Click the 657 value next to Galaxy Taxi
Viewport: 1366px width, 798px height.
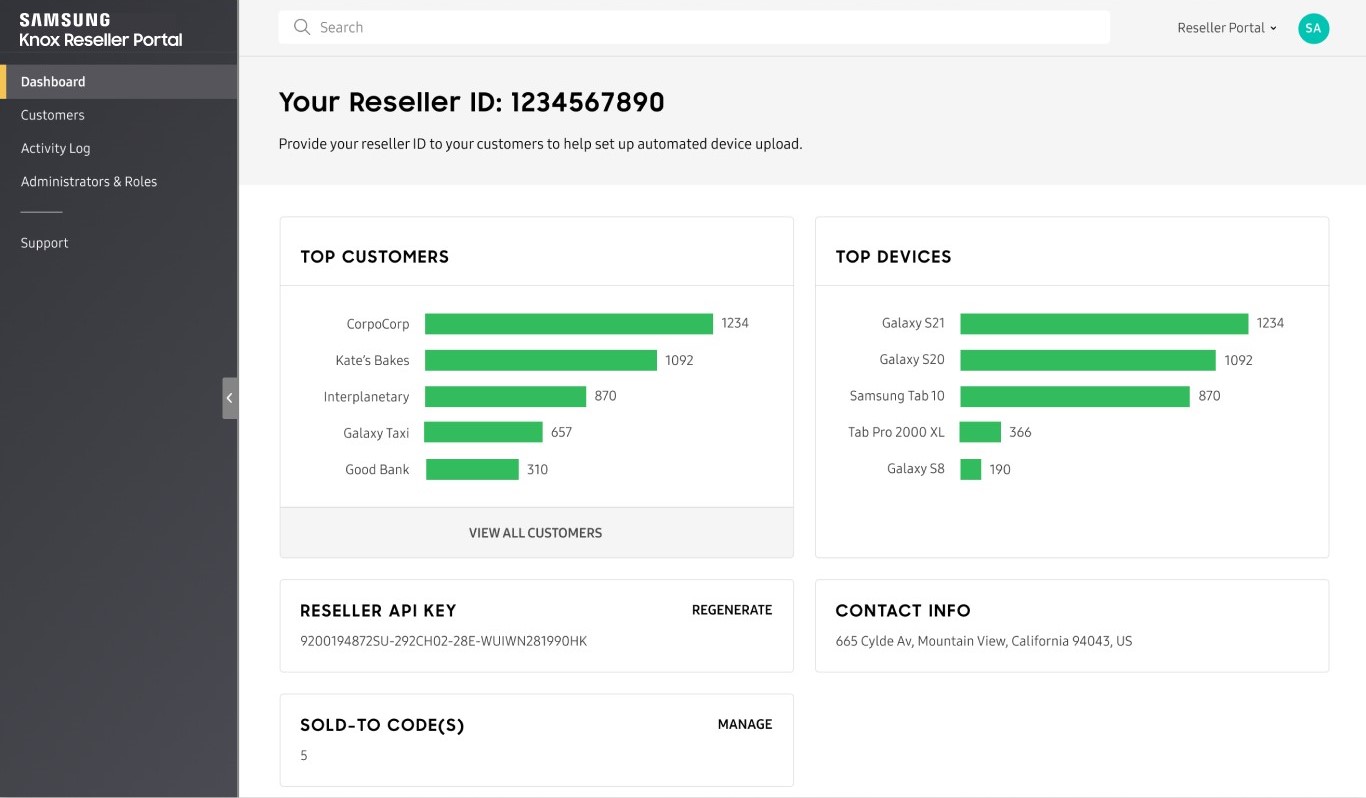coord(561,432)
